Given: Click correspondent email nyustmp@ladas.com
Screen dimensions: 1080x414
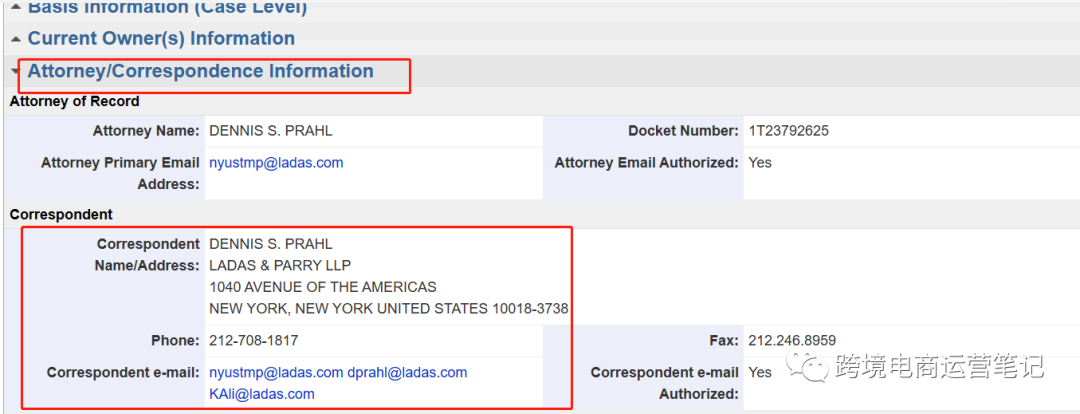Looking at the screenshot, I should coord(276,373).
